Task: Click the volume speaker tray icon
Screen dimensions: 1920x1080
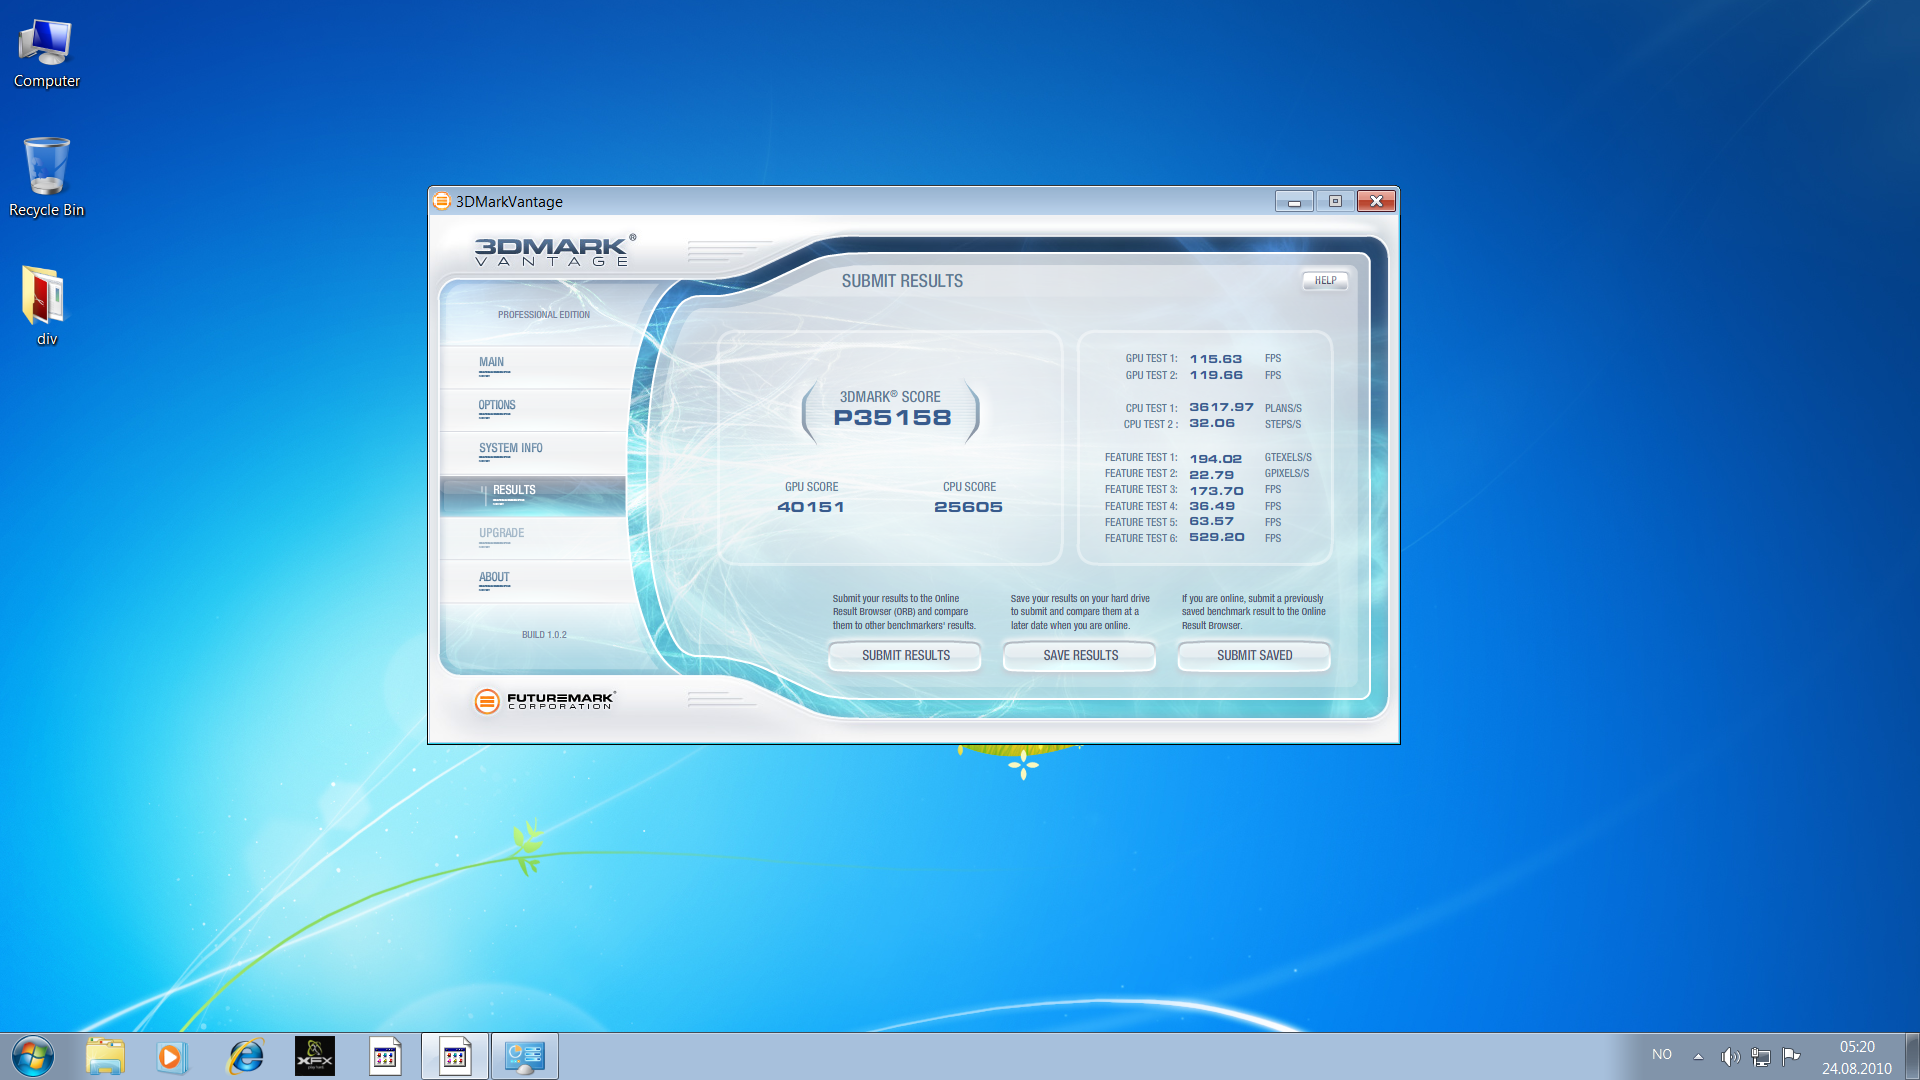Action: pyautogui.click(x=1730, y=1056)
